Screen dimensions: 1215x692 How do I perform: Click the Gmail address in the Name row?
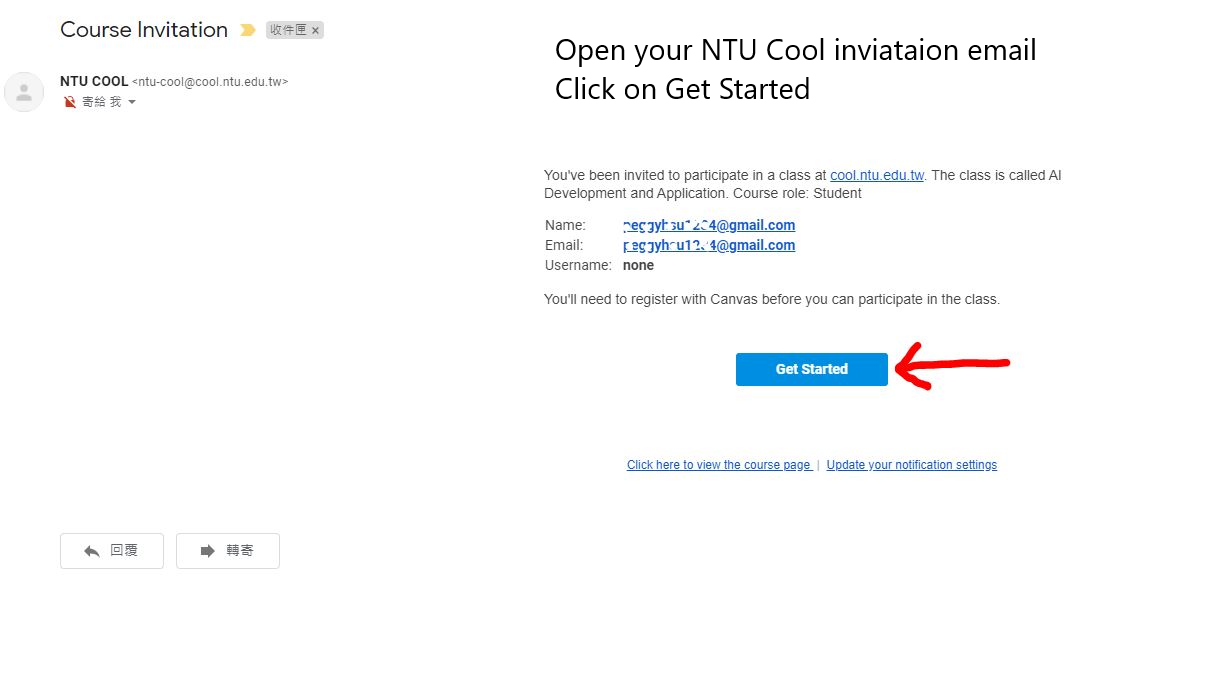pyautogui.click(x=709, y=226)
